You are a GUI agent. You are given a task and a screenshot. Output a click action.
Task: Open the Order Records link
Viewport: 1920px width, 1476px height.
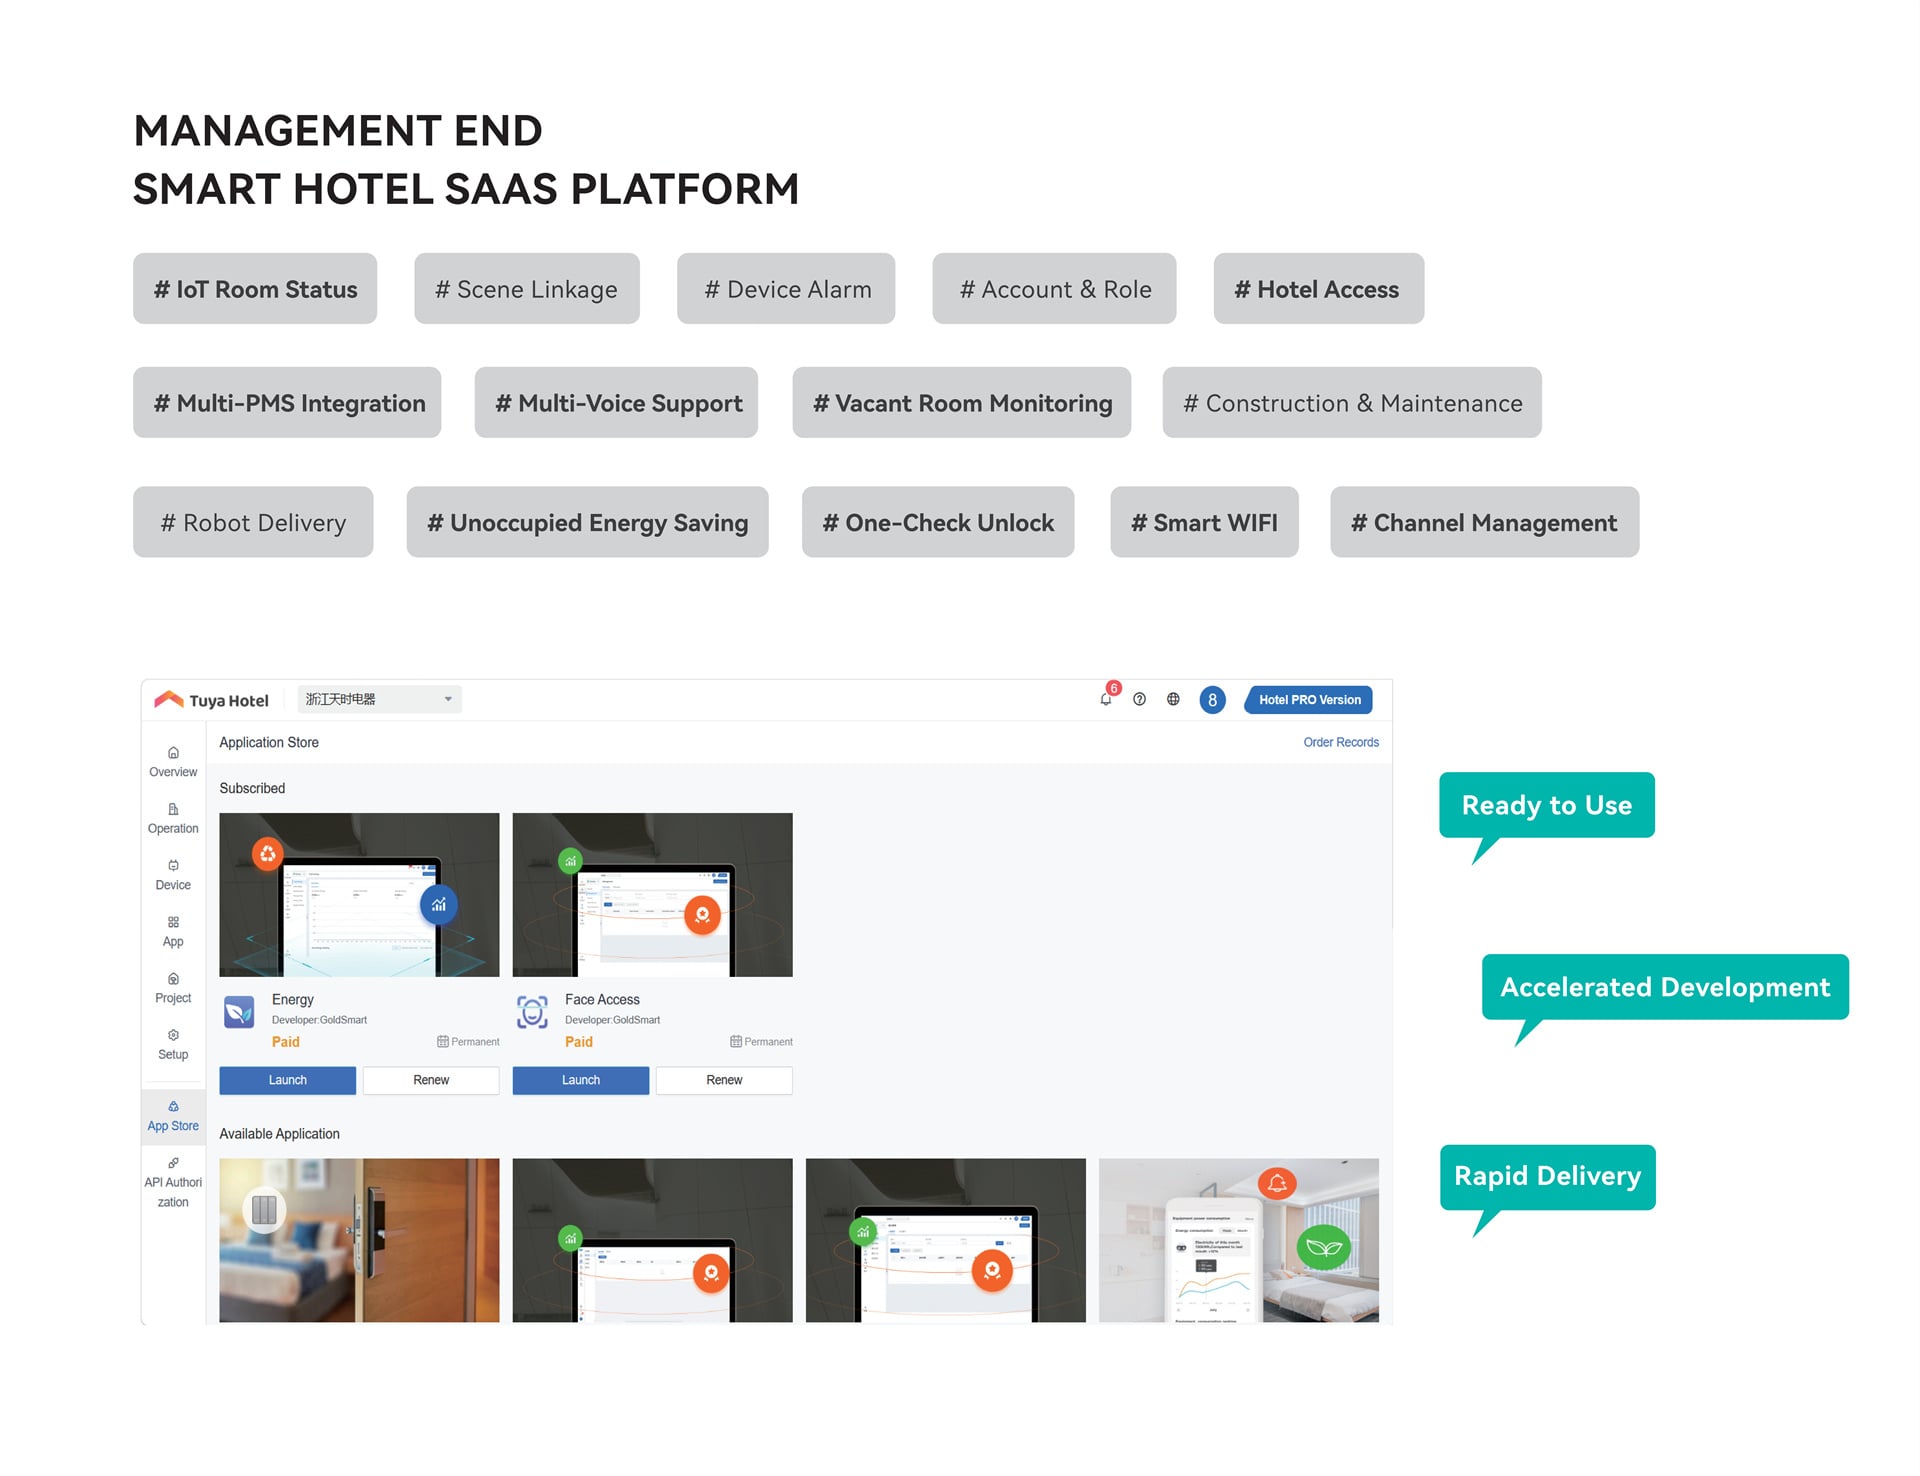[1341, 742]
